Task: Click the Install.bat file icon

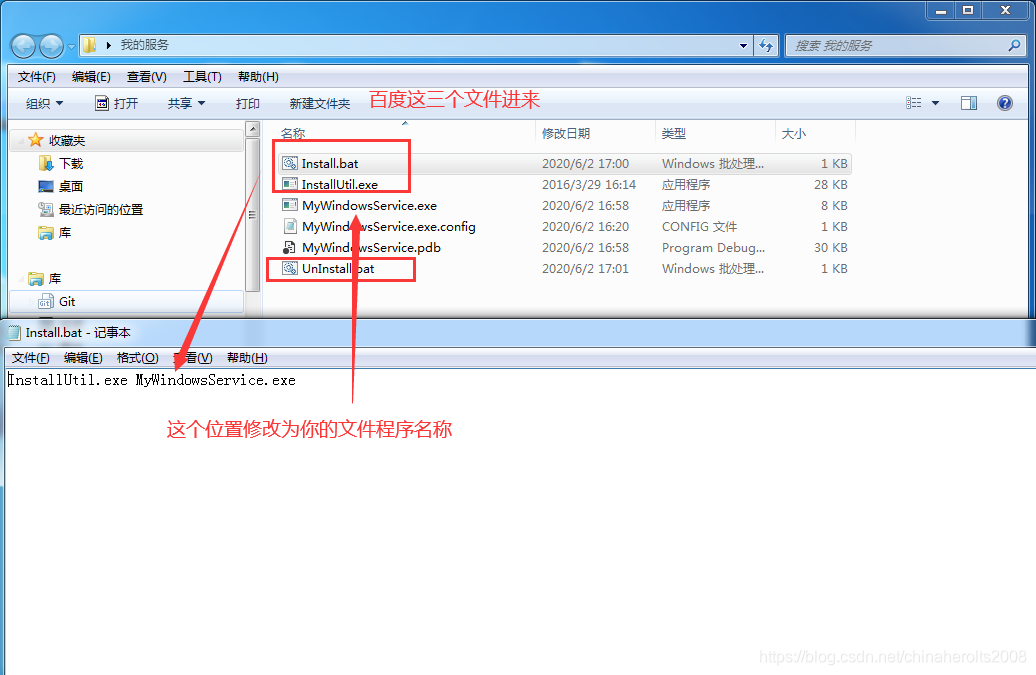Action: point(289,163)
